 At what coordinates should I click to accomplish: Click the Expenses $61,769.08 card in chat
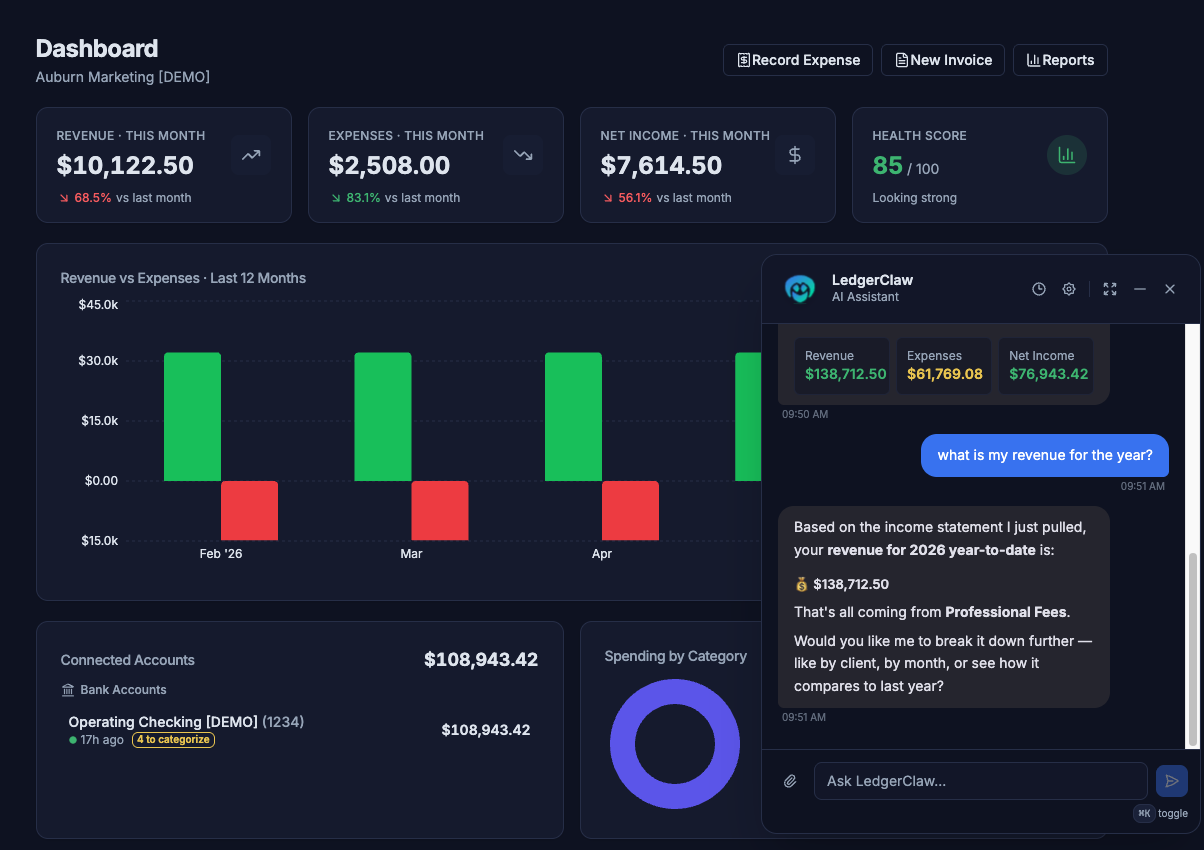pos(944,366)
